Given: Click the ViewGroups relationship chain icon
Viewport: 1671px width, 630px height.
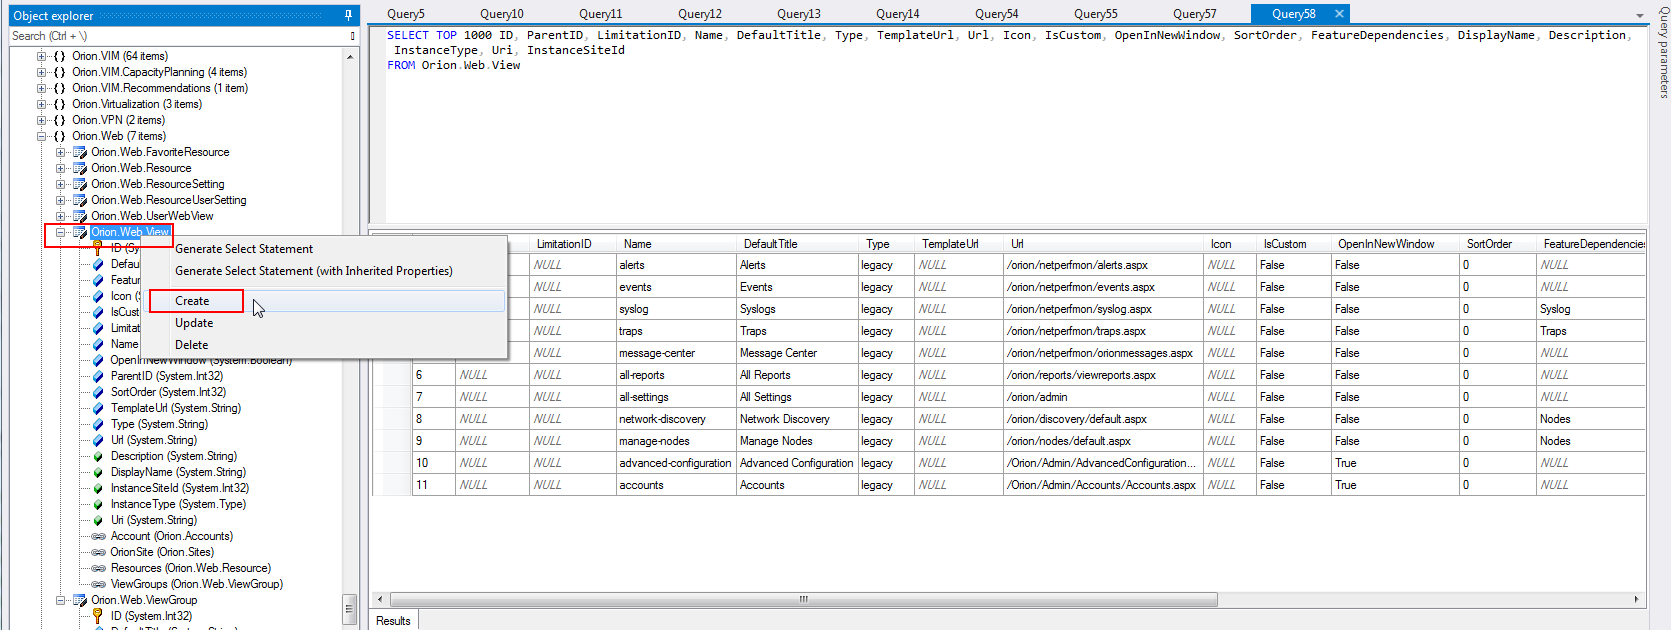Looking at the screenshot, I should tap(98, 584).
